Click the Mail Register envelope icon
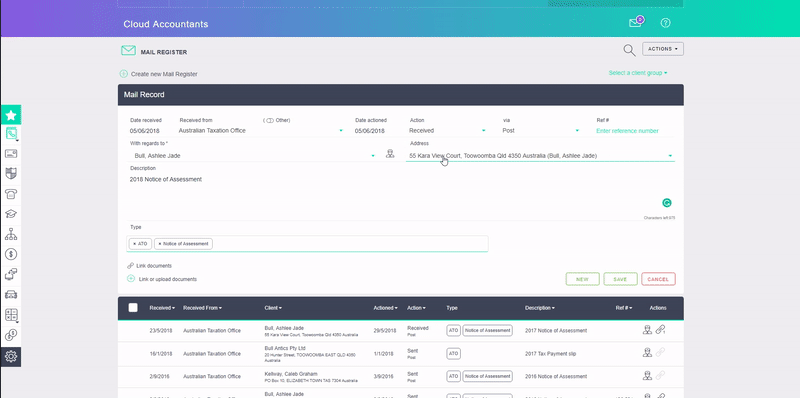800x398 pixels. [x=128, y=51]
